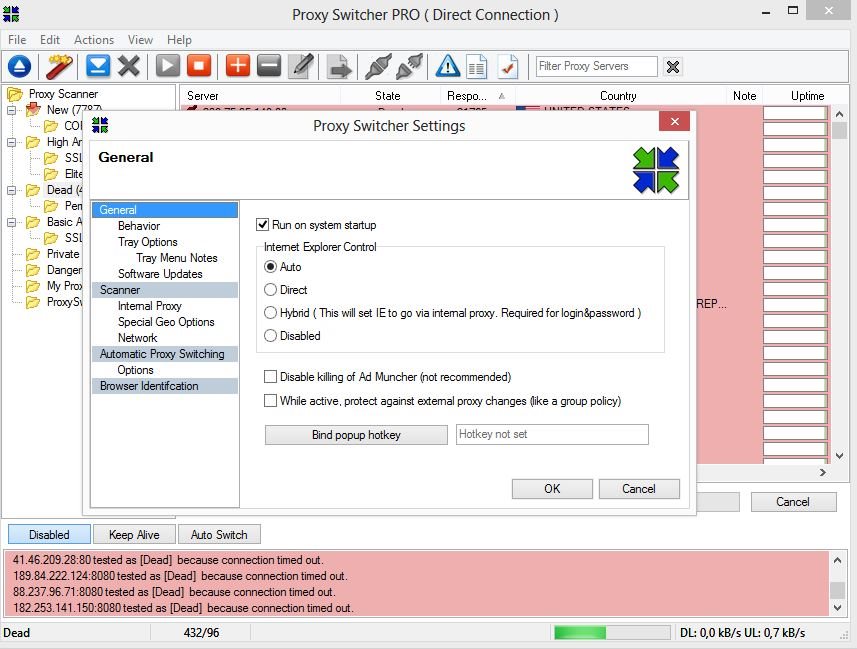
Task: Open the View menu
Action: [140, 40]
